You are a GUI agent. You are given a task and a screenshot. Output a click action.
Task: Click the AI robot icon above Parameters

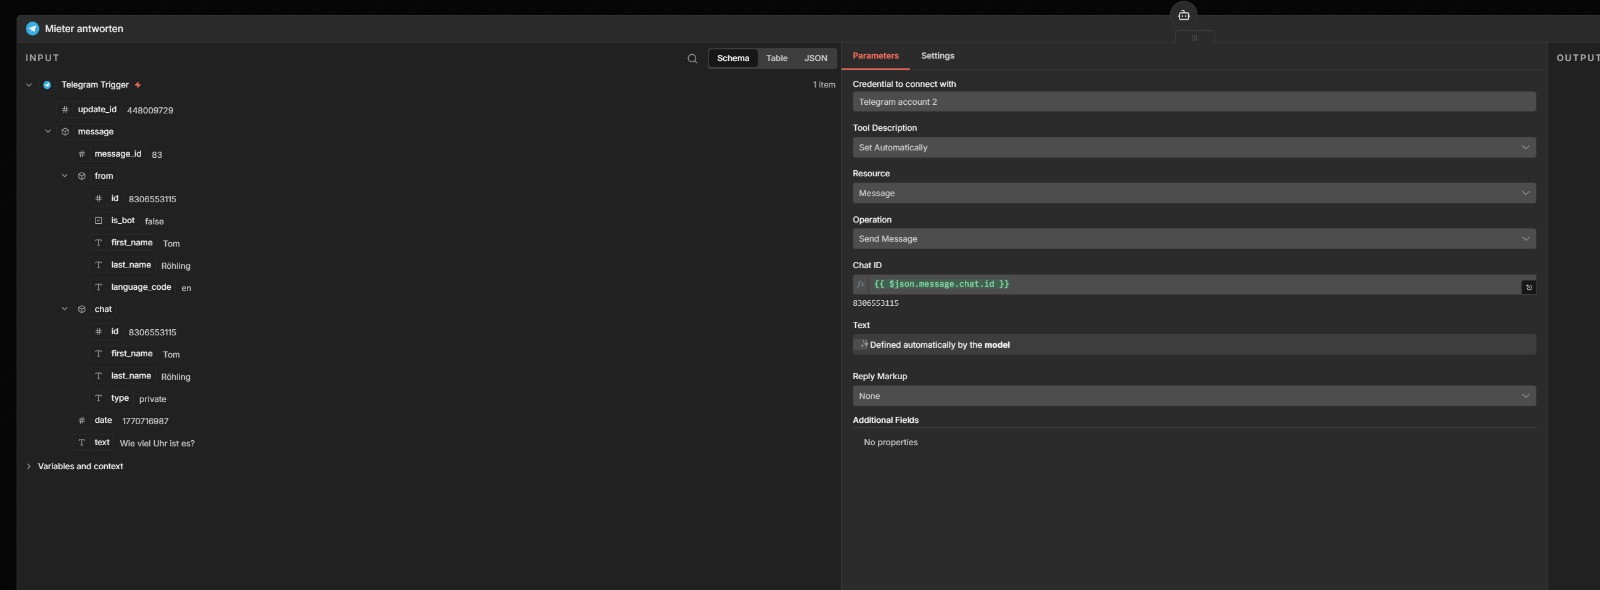tap(1184, 15)
